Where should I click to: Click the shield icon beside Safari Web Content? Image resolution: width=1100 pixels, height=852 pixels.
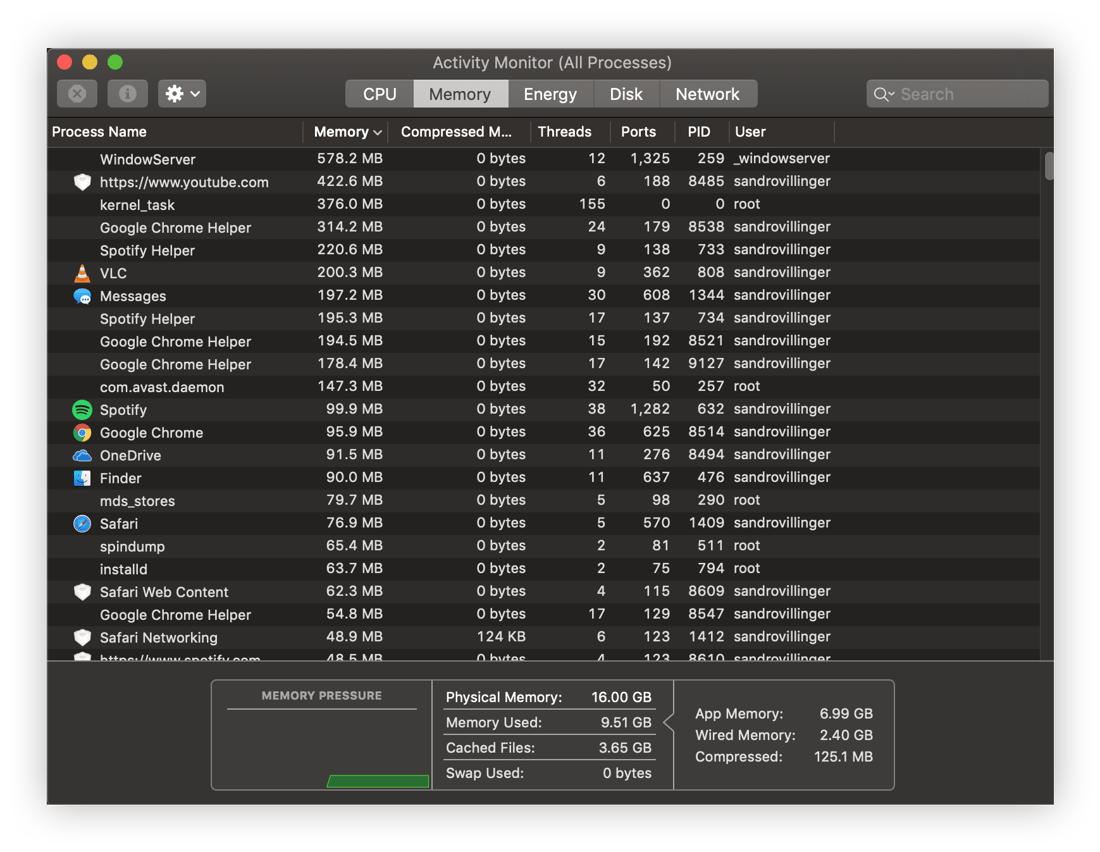[x=82, y=591]
